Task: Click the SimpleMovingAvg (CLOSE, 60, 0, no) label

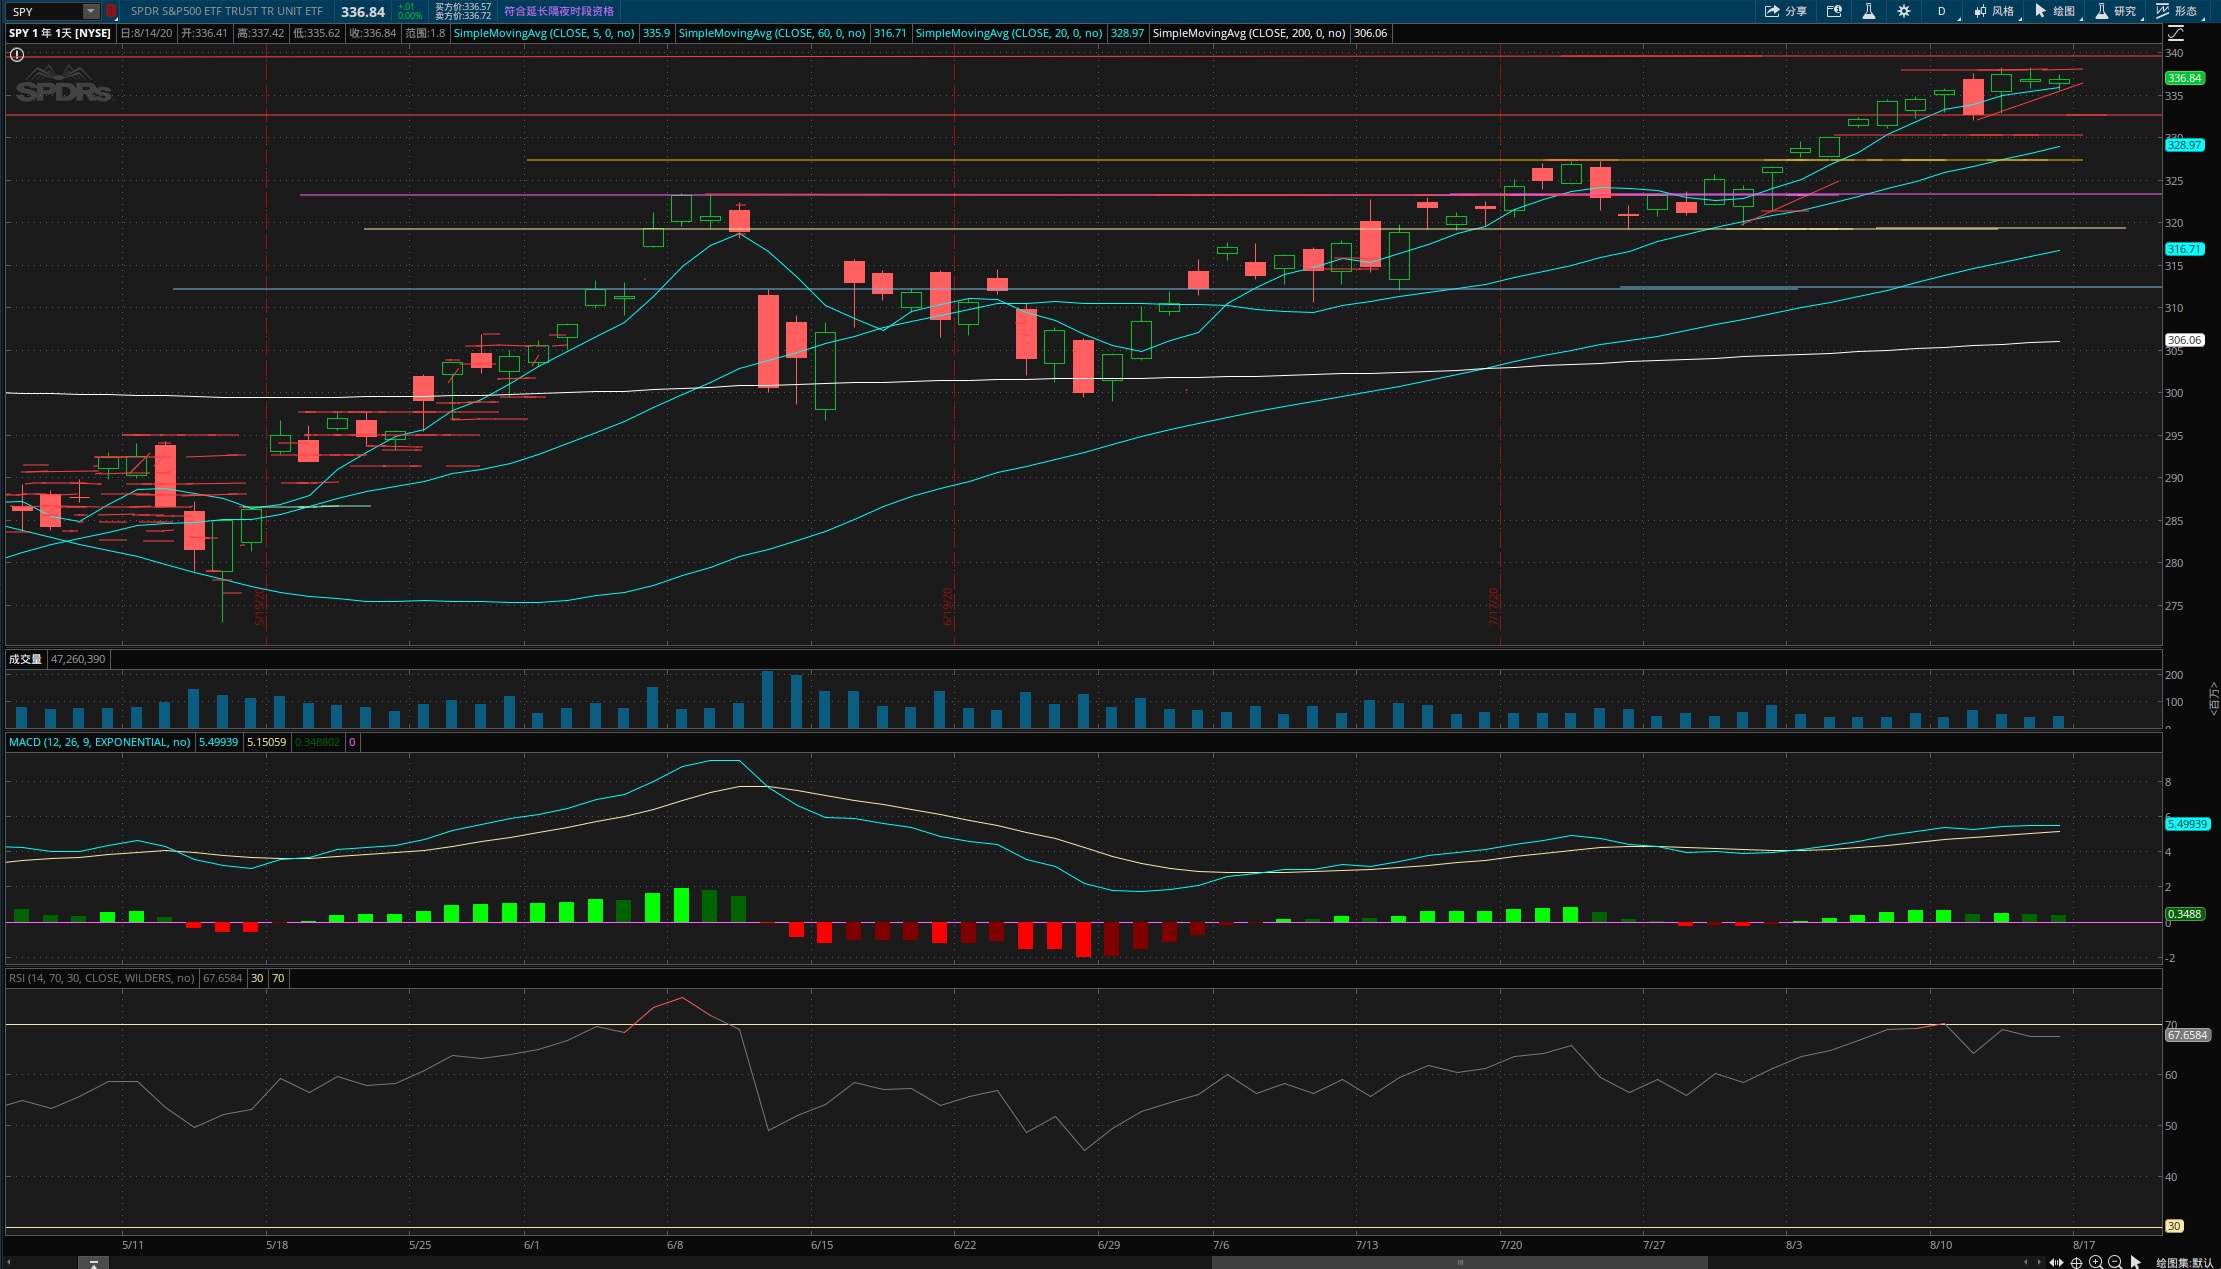Action: tap(772, 33)
